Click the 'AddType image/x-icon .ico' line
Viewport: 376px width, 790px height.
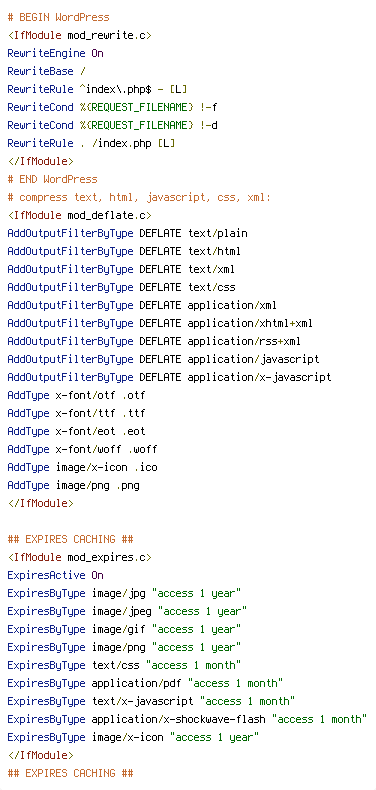[83, 469]
